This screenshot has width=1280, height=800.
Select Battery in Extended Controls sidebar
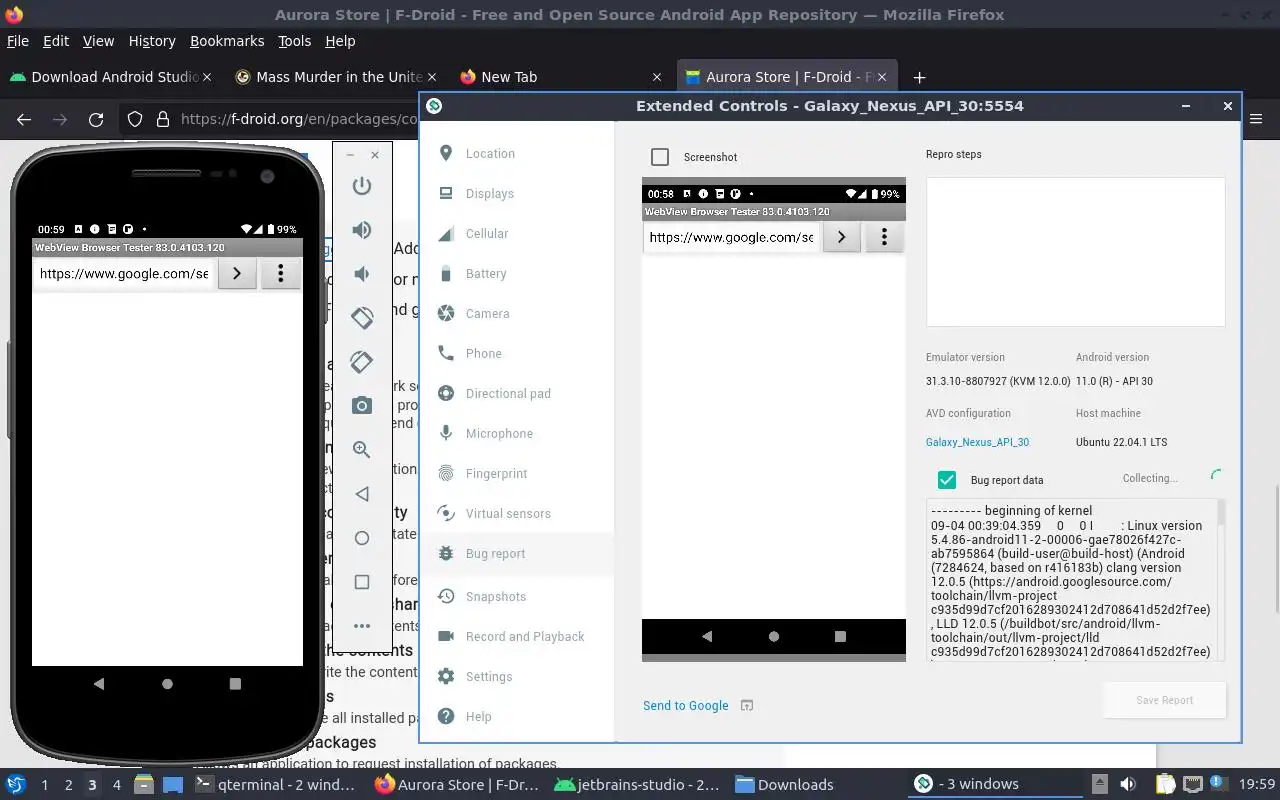[517, 274]
